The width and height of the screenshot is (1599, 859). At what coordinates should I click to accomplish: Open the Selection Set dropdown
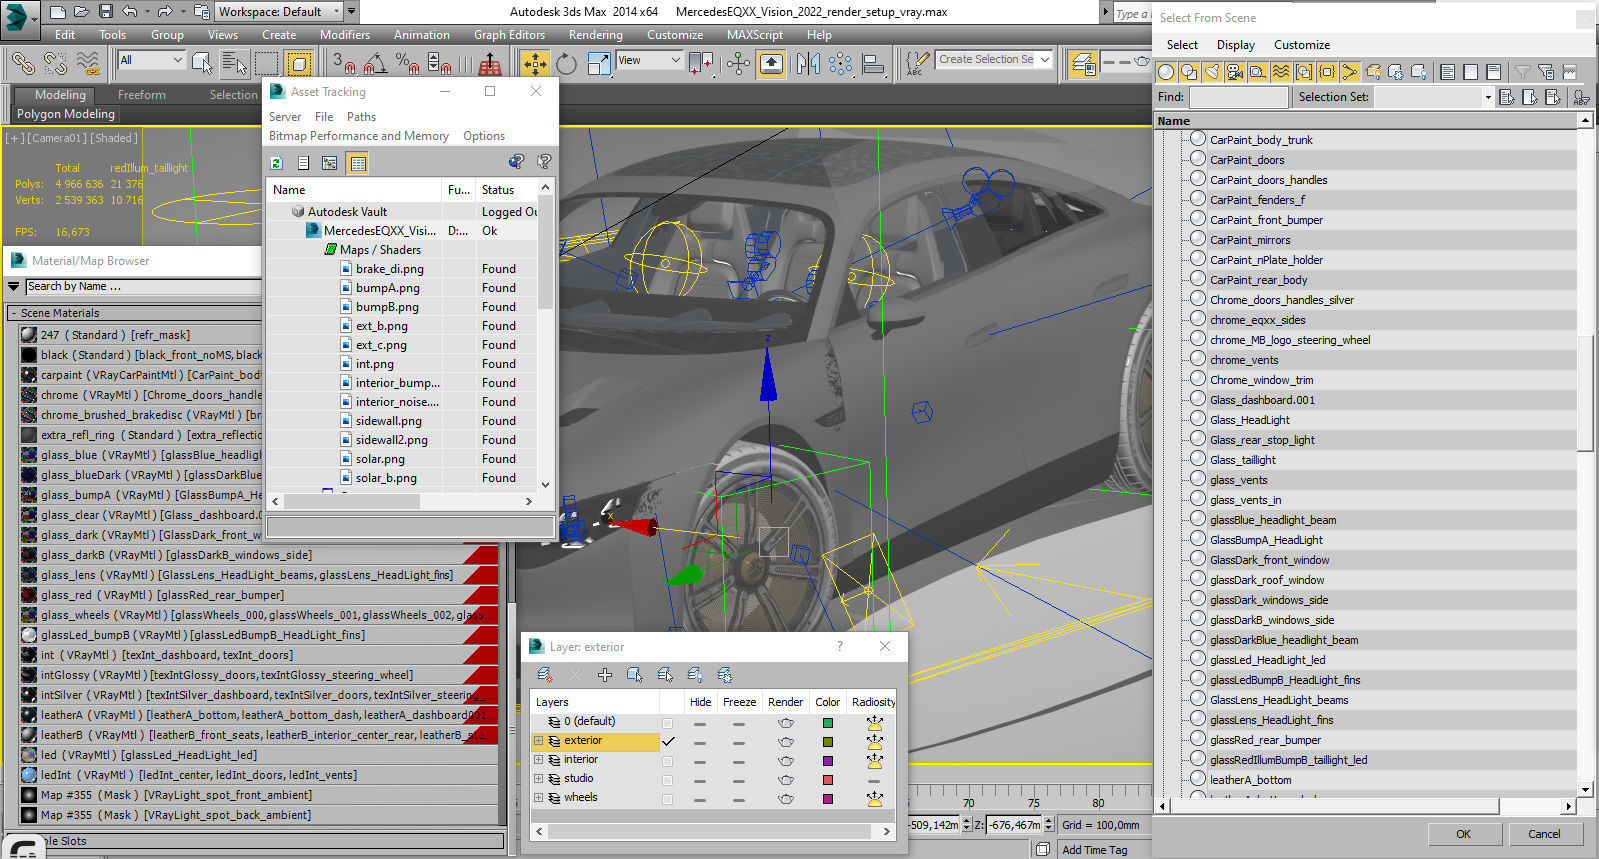[x=1487, y=97]
